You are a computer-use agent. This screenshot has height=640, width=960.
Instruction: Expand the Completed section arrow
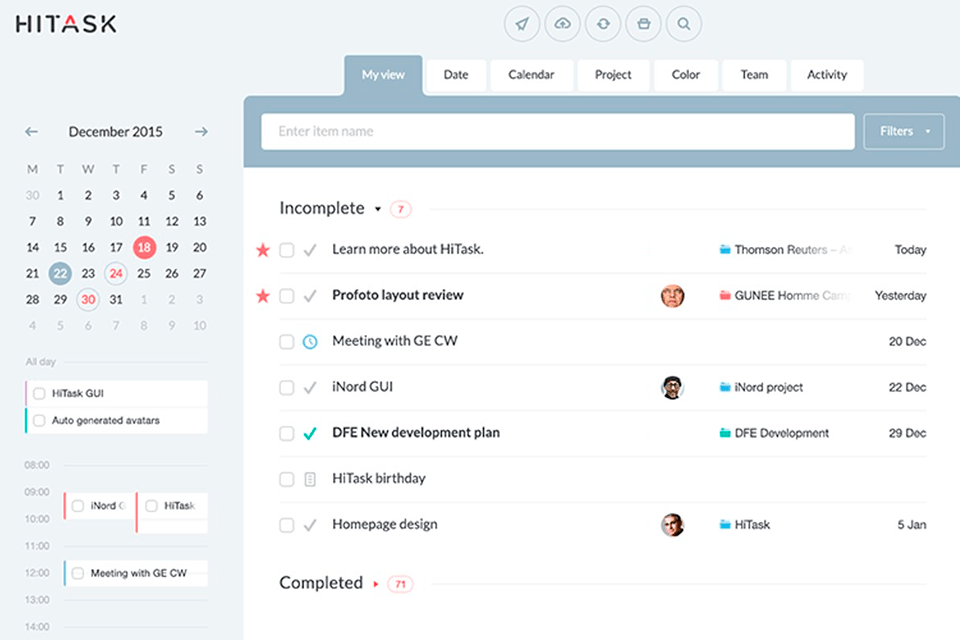tap(376, 584)
